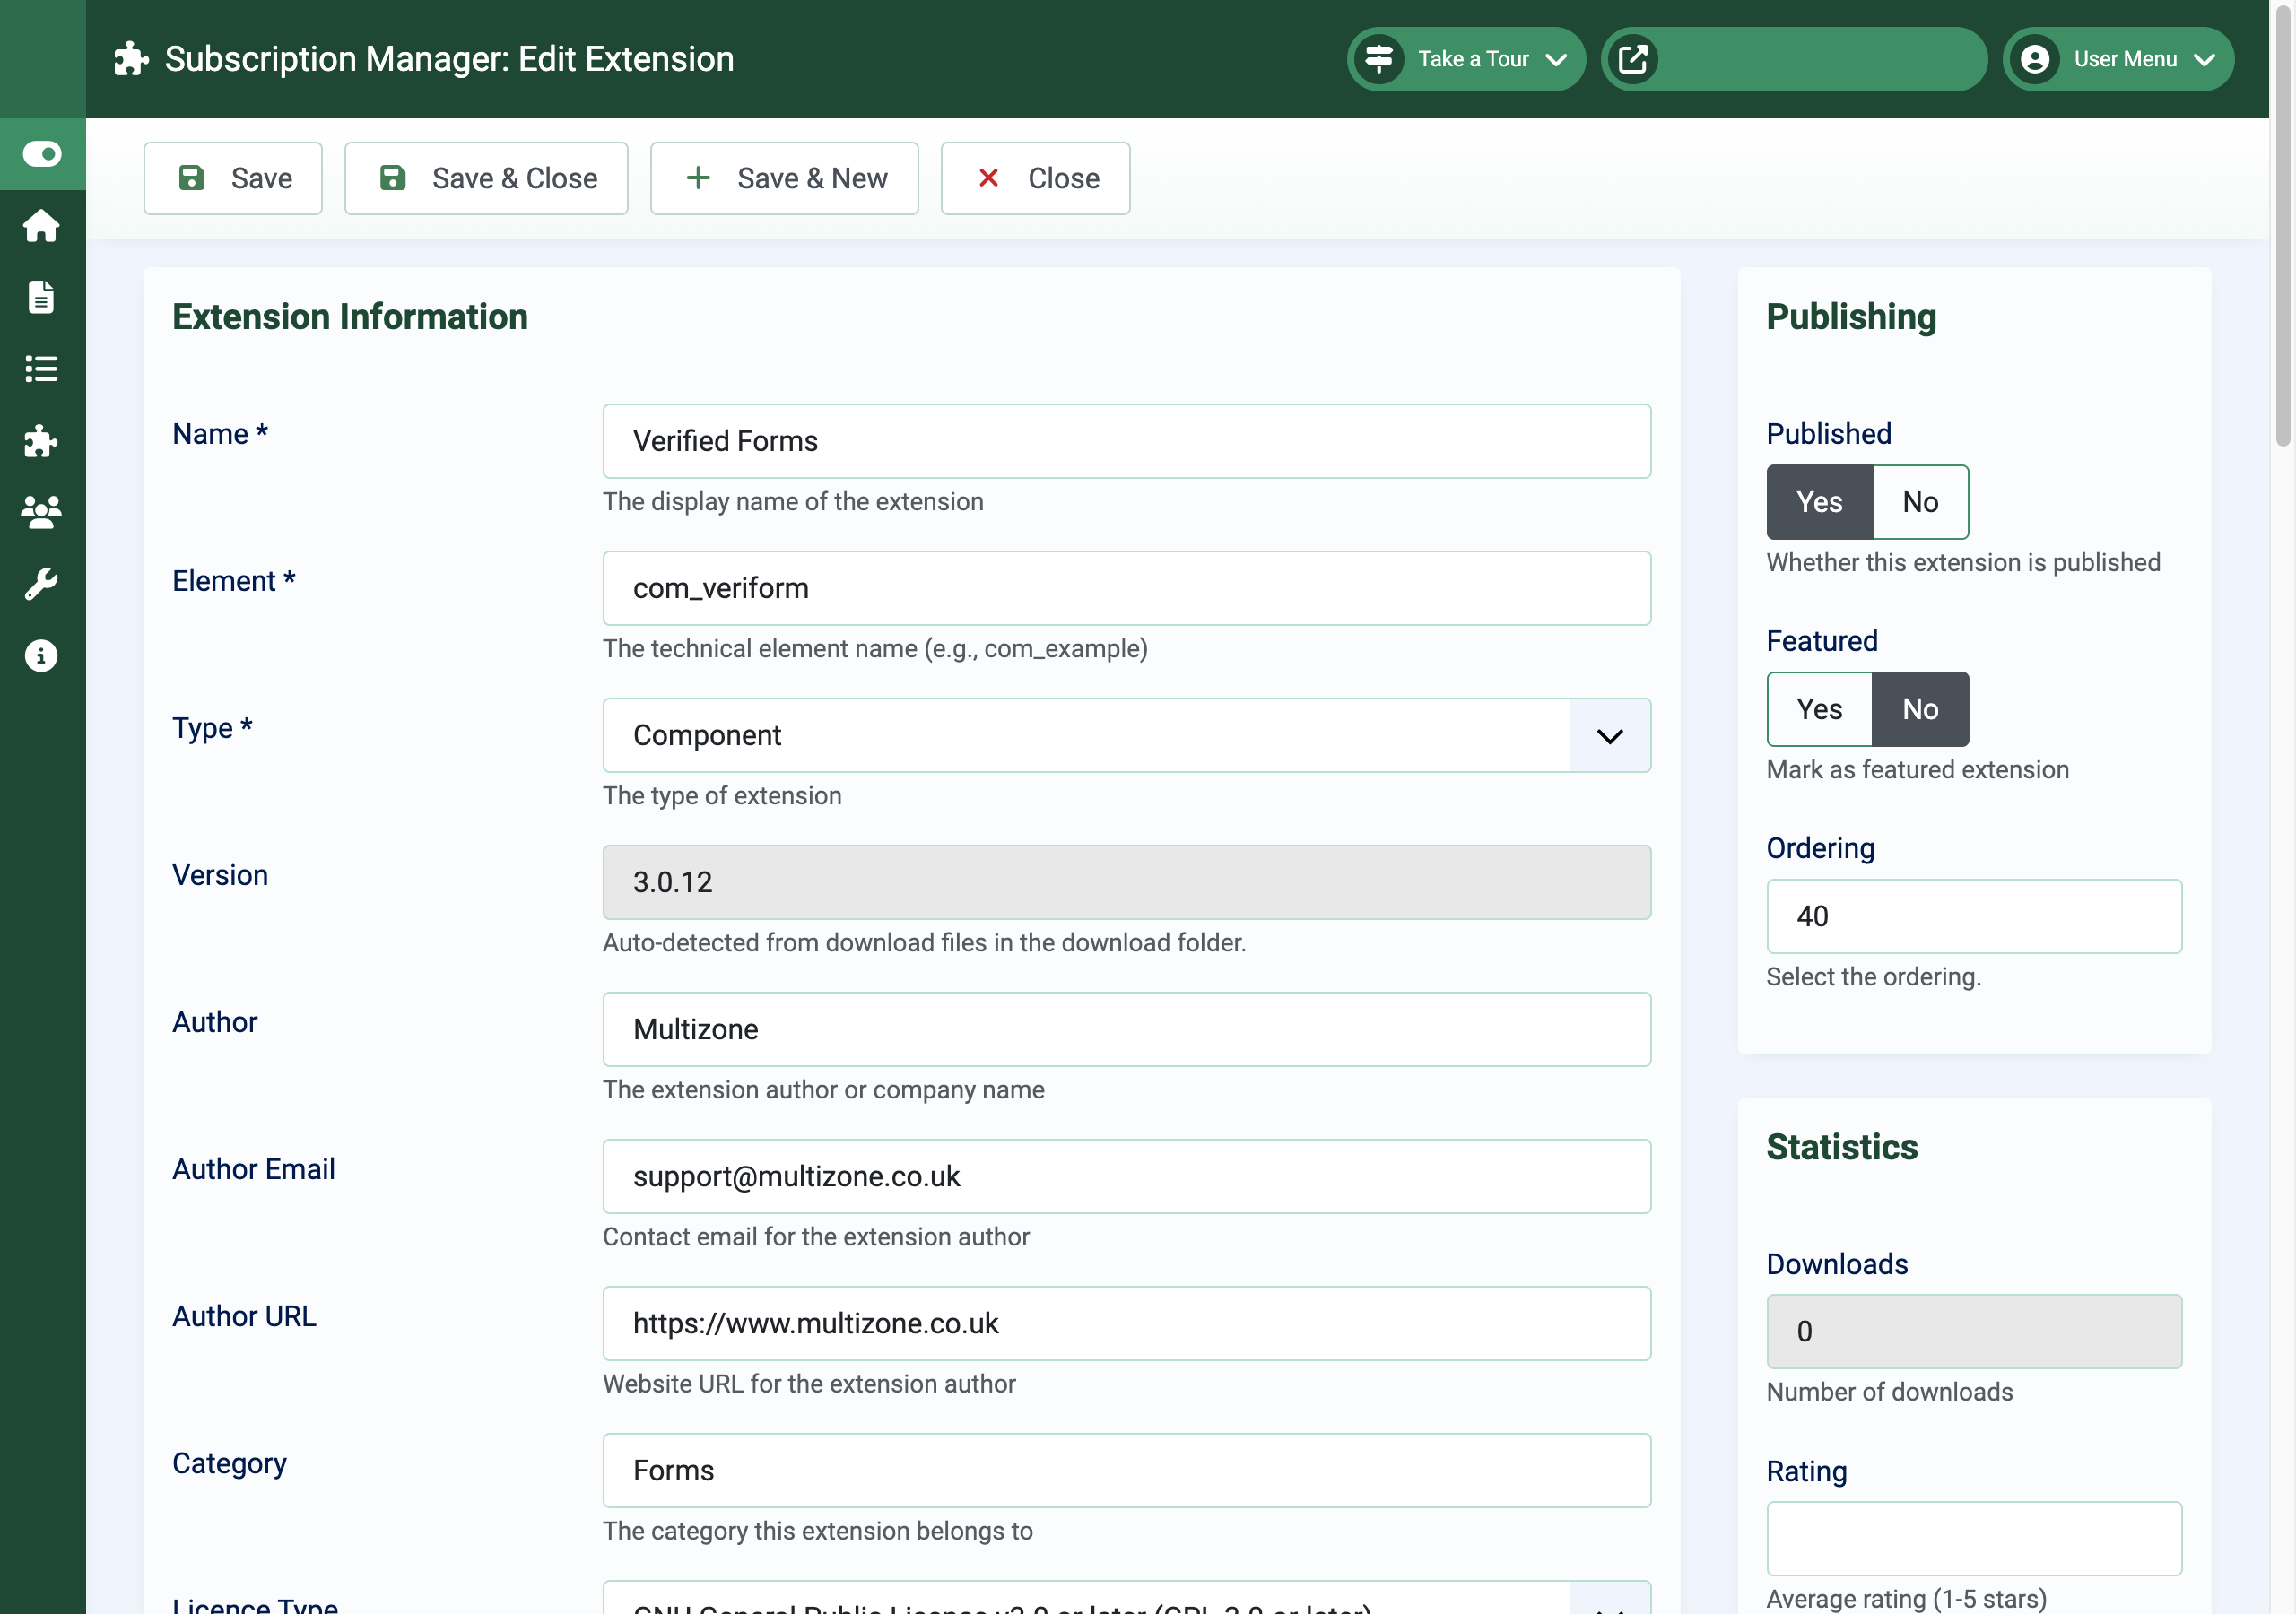The height and width of the screenshot is (1614, 2296).
Task: Expand the Take a Tour dropdown
Action: point(1557,59)
